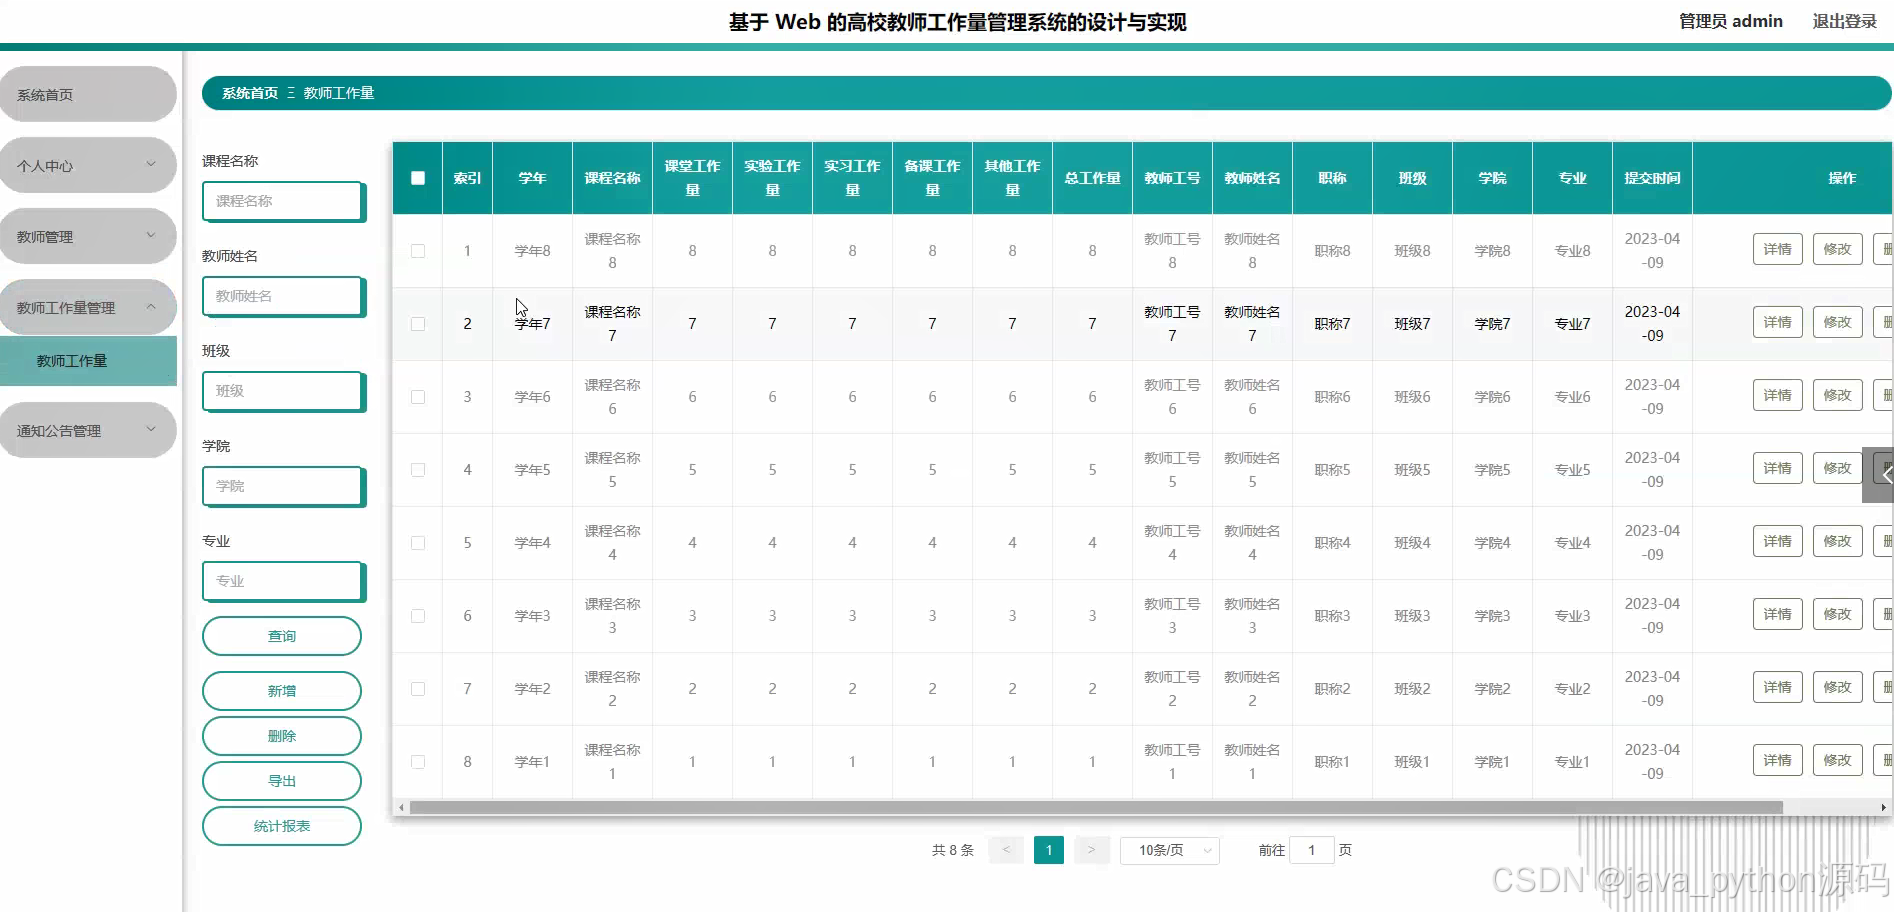Click 详情 for the 学年6 row
Screen dimensions: 1894x912
pos(1777,395)
